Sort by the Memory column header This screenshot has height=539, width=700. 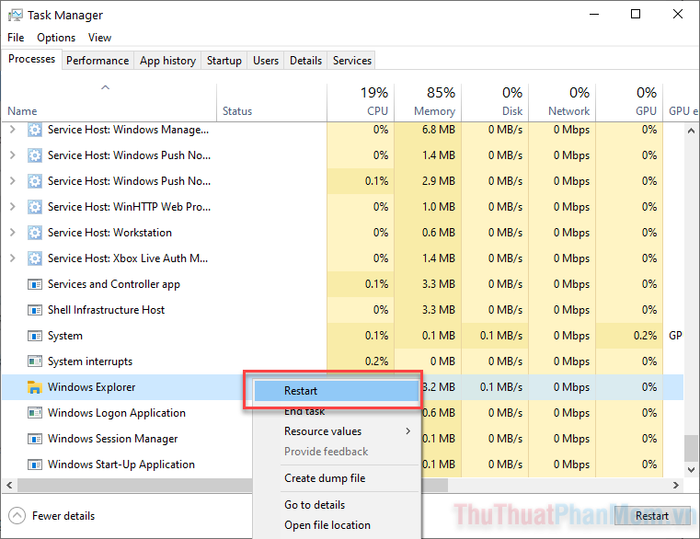(428, 103)
